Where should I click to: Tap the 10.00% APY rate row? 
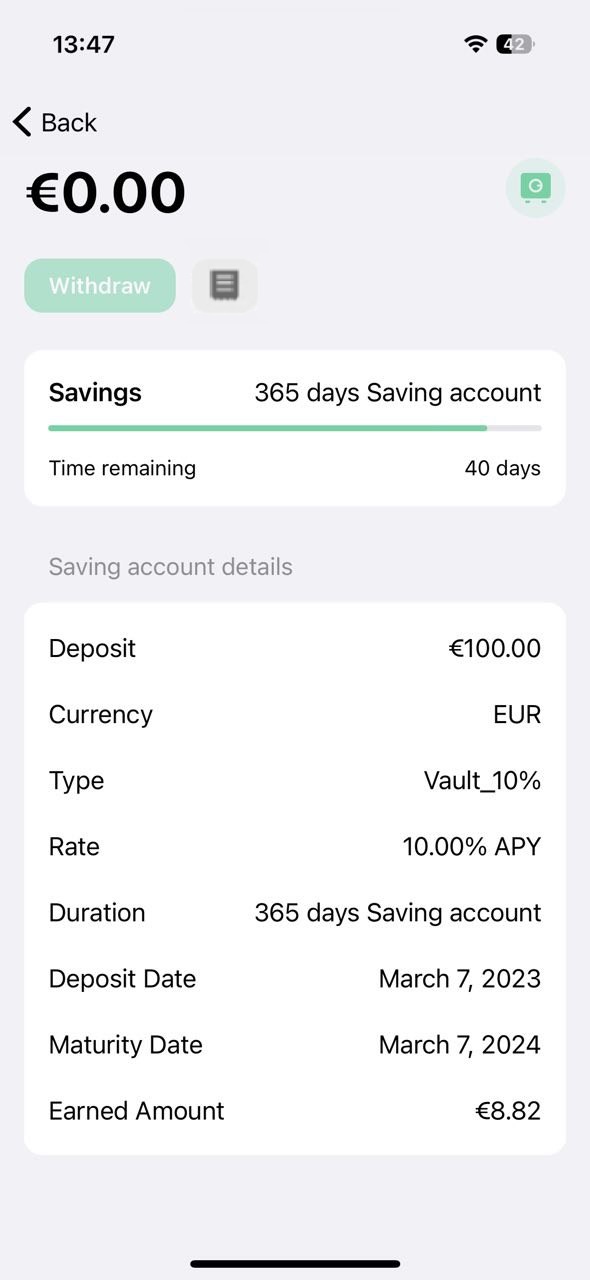click(x=295, y=846)
